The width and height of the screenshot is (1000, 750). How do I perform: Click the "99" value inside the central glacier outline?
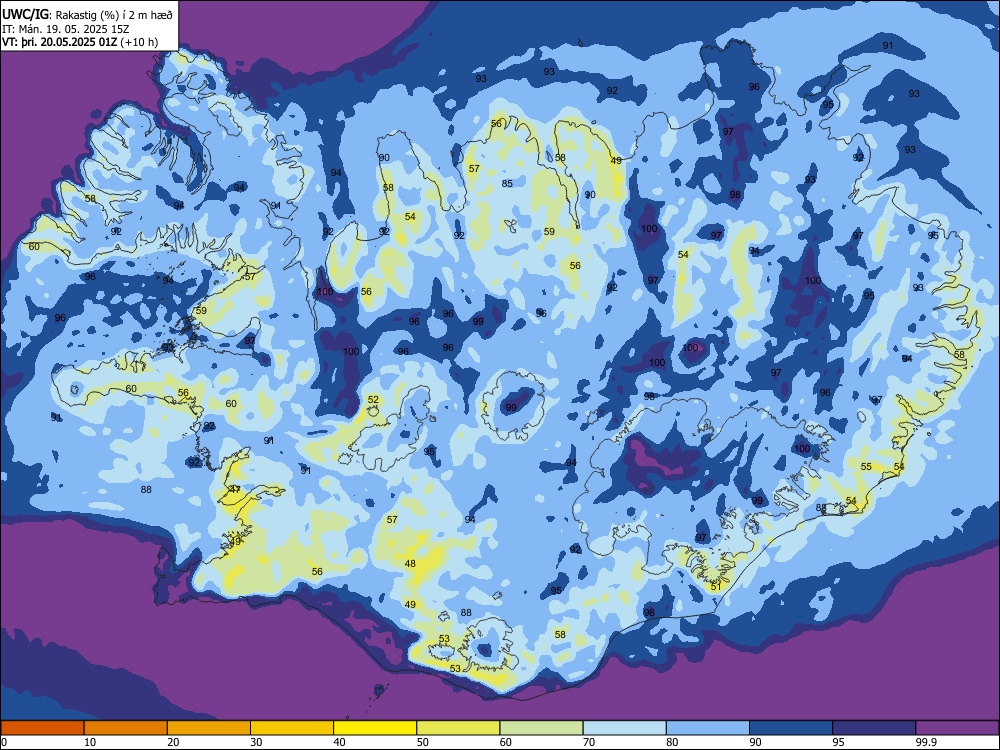click(x=511, y=408)
